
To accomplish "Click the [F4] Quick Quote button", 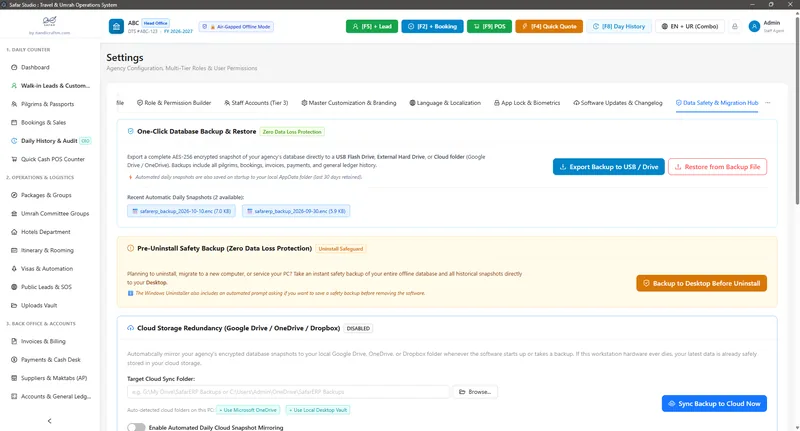I will click(549, 27).
